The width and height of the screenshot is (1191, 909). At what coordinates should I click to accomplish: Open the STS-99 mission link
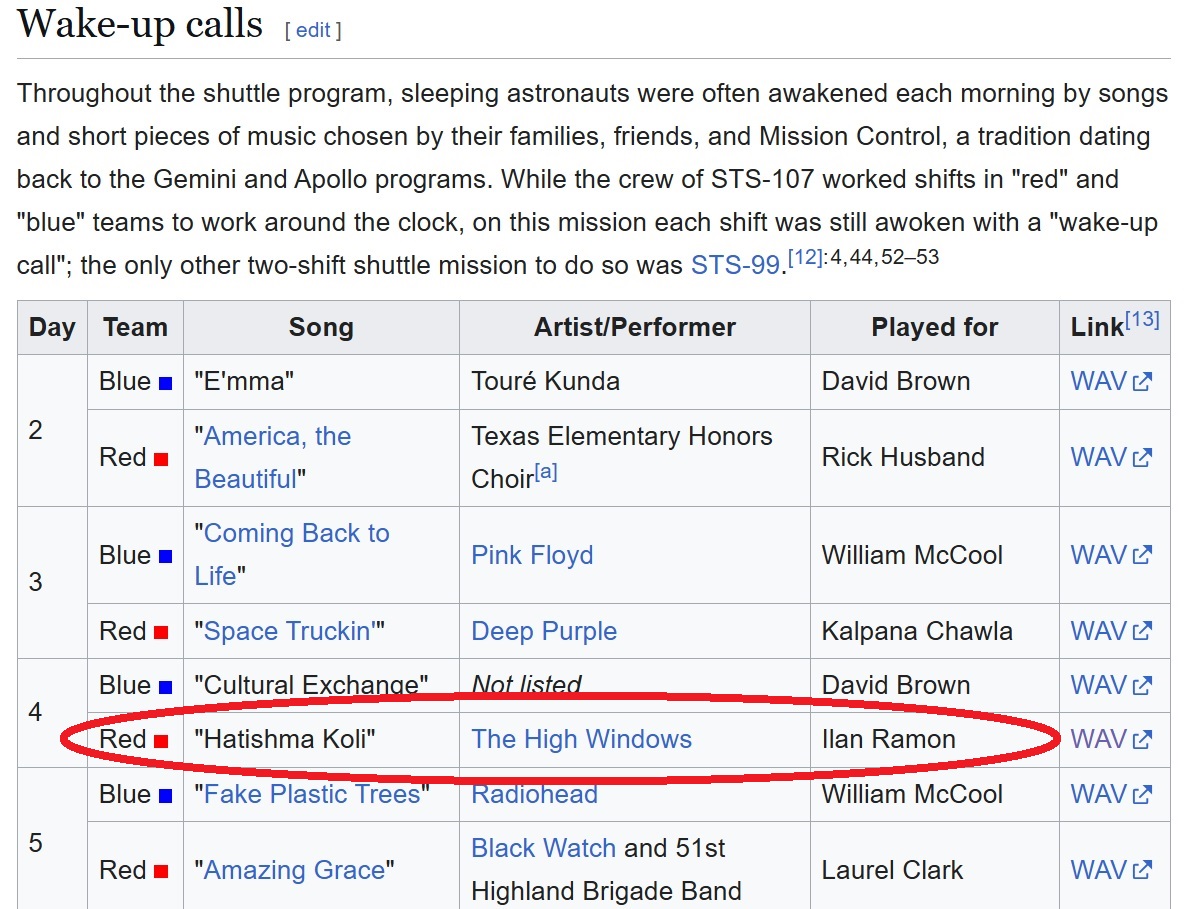pos(734,265)
